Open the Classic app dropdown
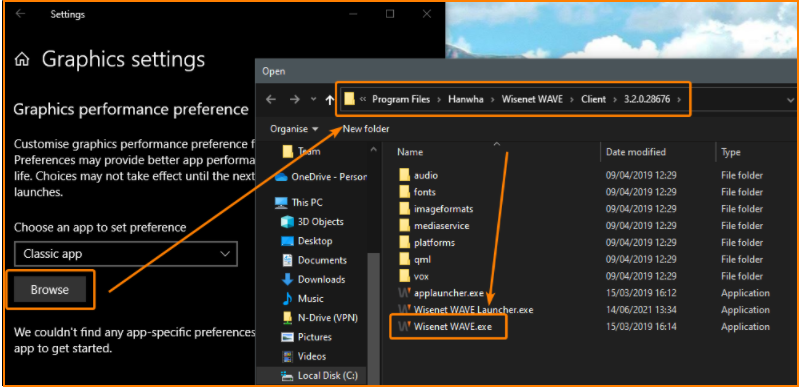800x389 pixels. pos(126,254)
